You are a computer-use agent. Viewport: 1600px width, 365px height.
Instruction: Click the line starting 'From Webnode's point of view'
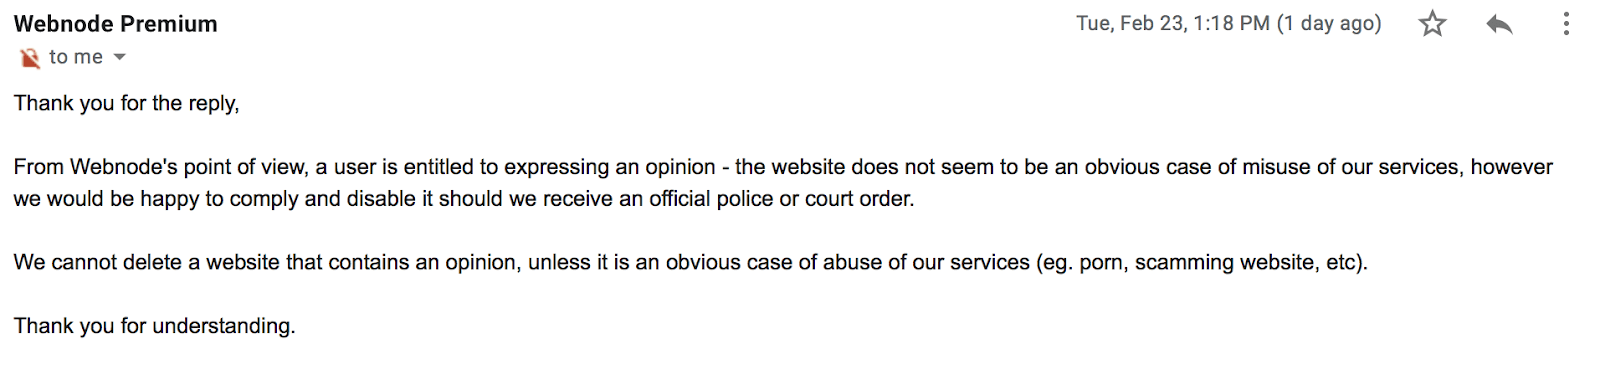pyautogui.click(x=783, y=167)
